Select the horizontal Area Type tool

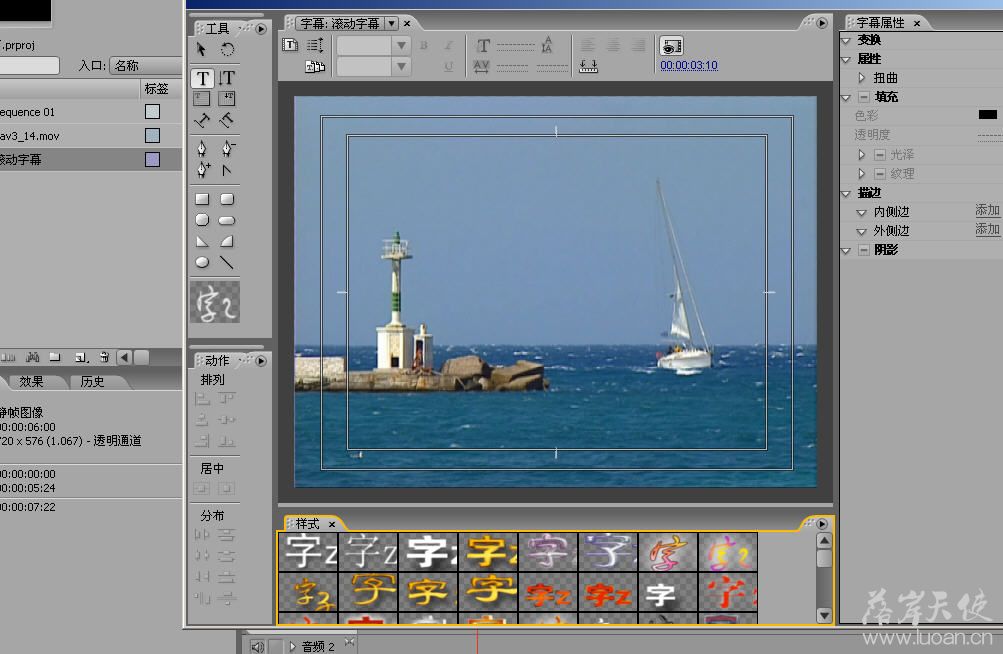201,99
